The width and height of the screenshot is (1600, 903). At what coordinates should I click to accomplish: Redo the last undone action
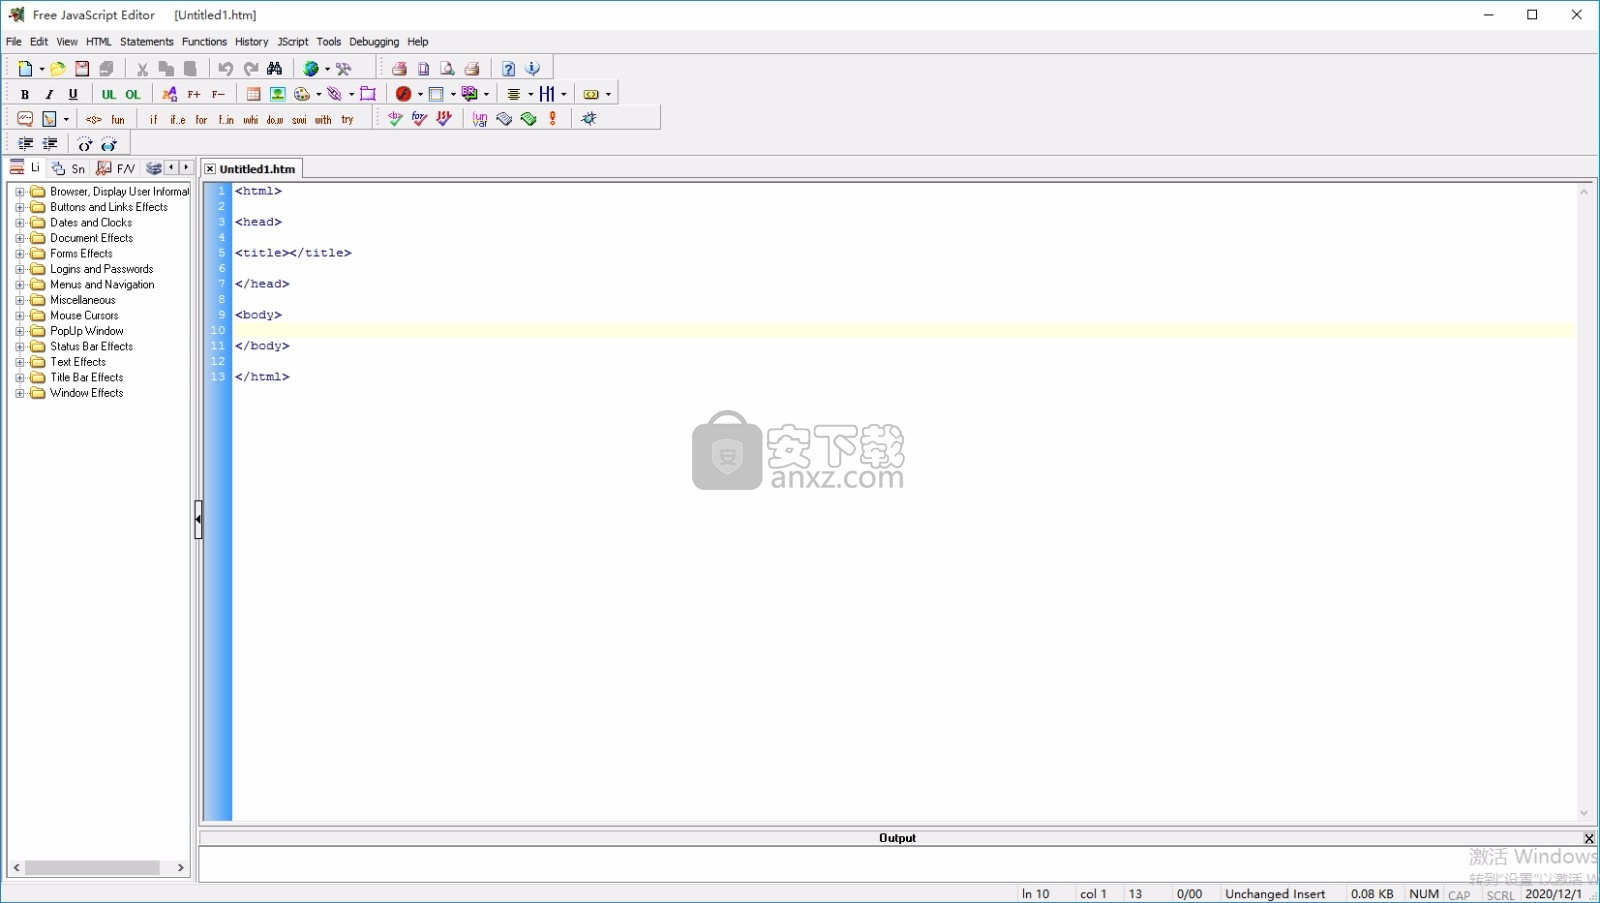(x=250, y=68)
